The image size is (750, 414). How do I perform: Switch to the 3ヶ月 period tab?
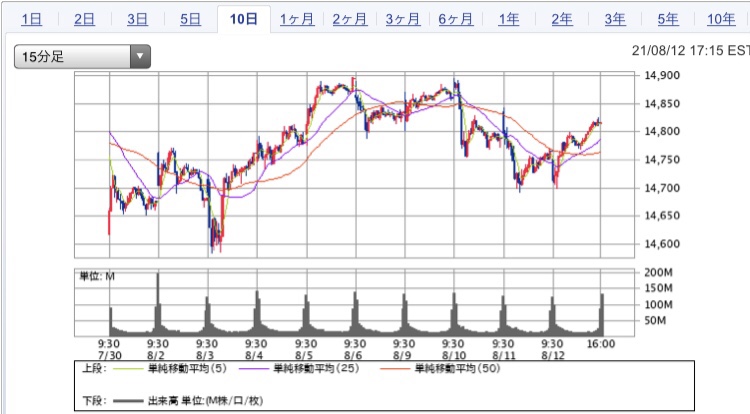click(x=403, y=19)
